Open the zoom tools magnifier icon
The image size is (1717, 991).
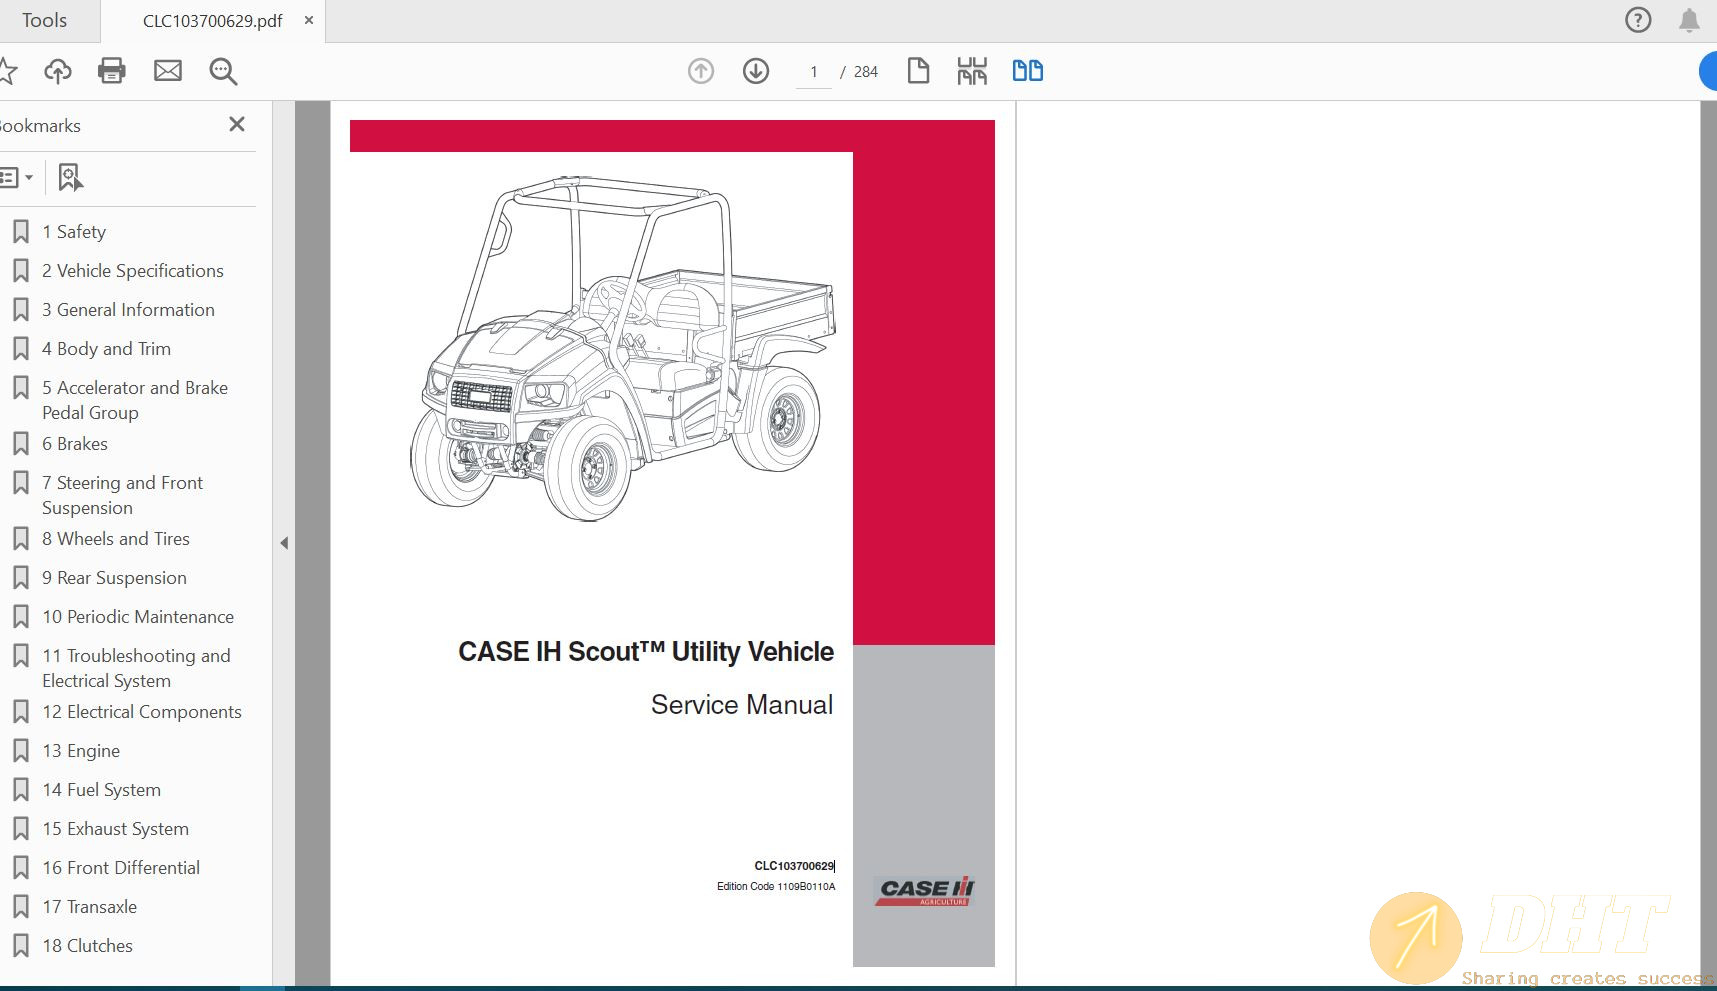(x=222, y=71)
